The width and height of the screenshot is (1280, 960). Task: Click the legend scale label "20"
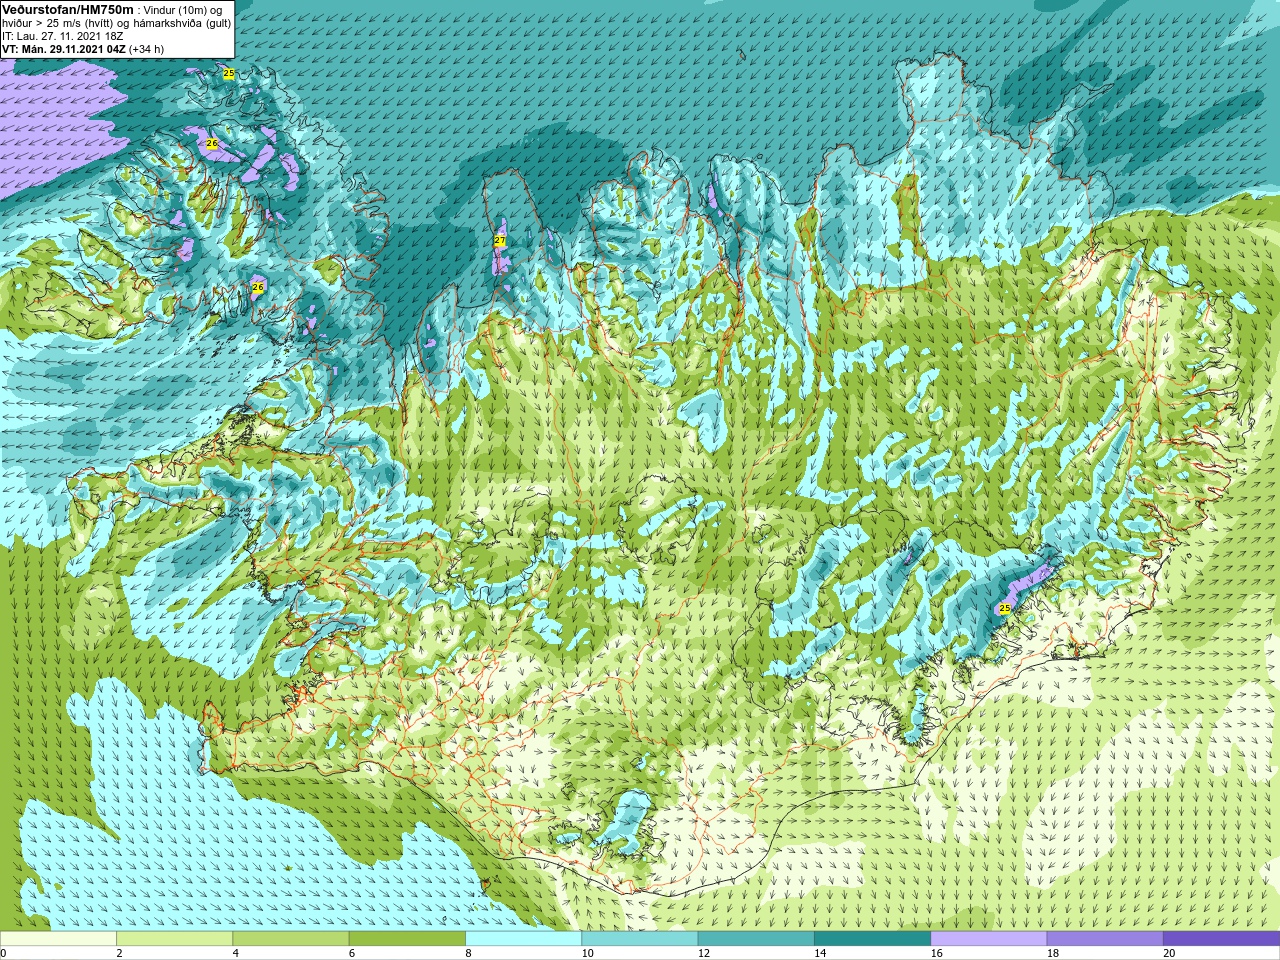pyautogui.click(x=1169, y=953)
